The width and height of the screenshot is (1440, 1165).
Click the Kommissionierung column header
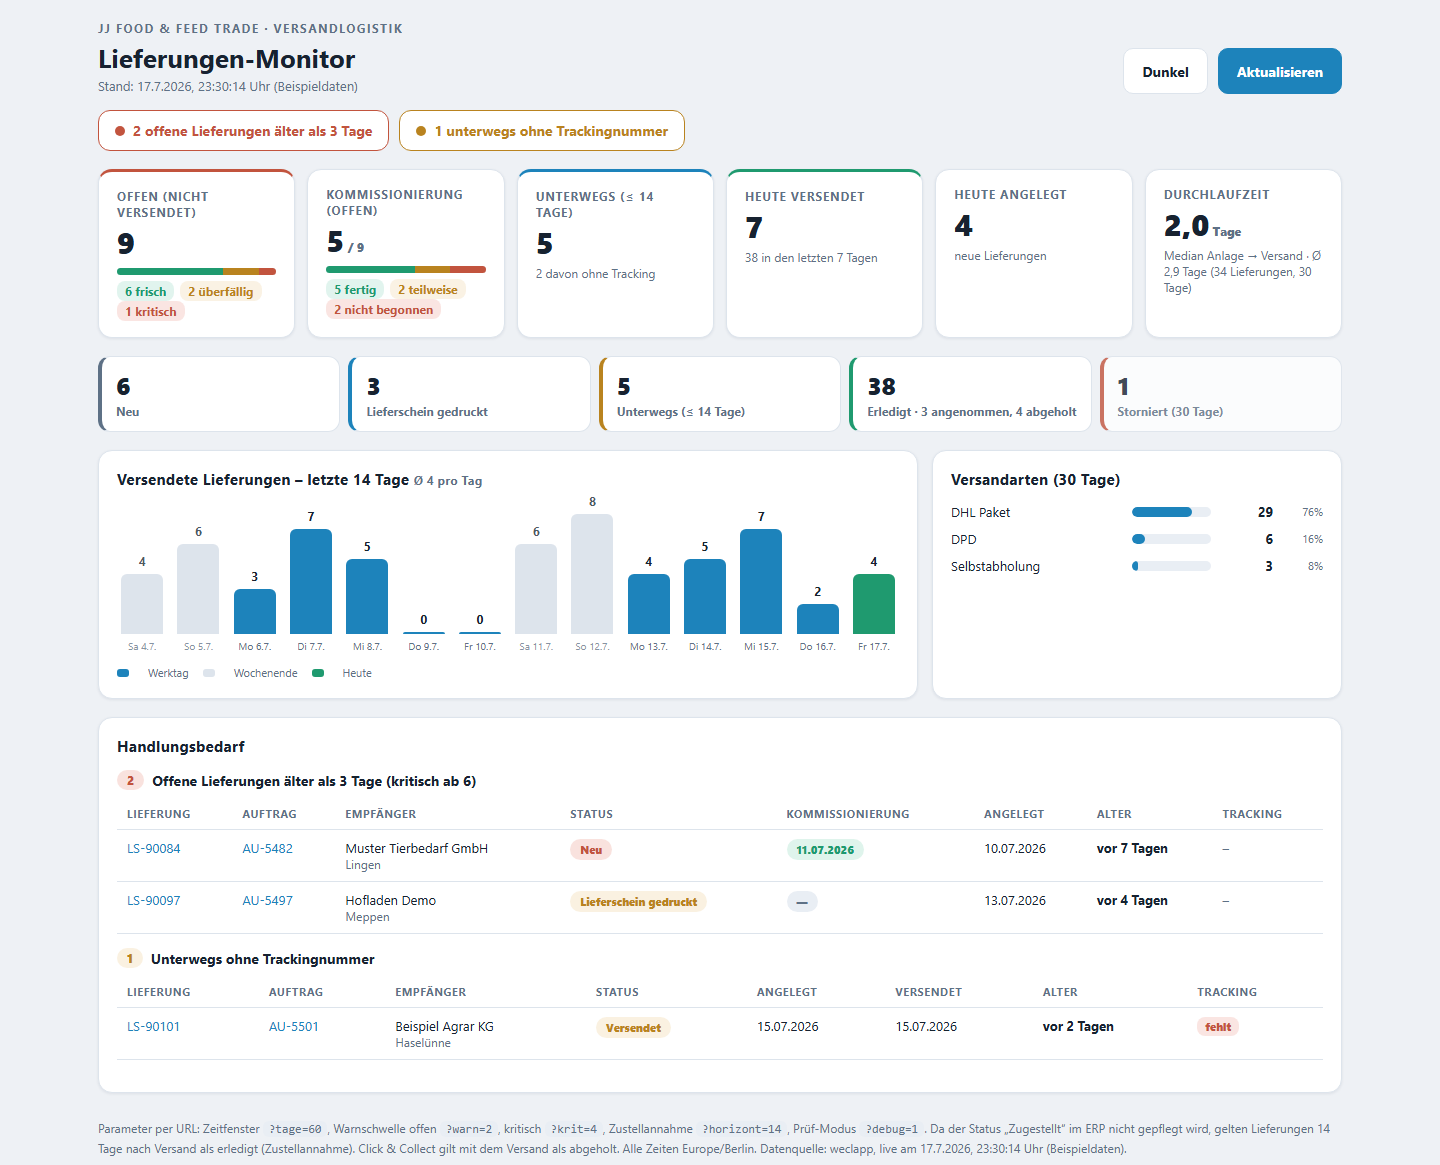pos(848,814)
